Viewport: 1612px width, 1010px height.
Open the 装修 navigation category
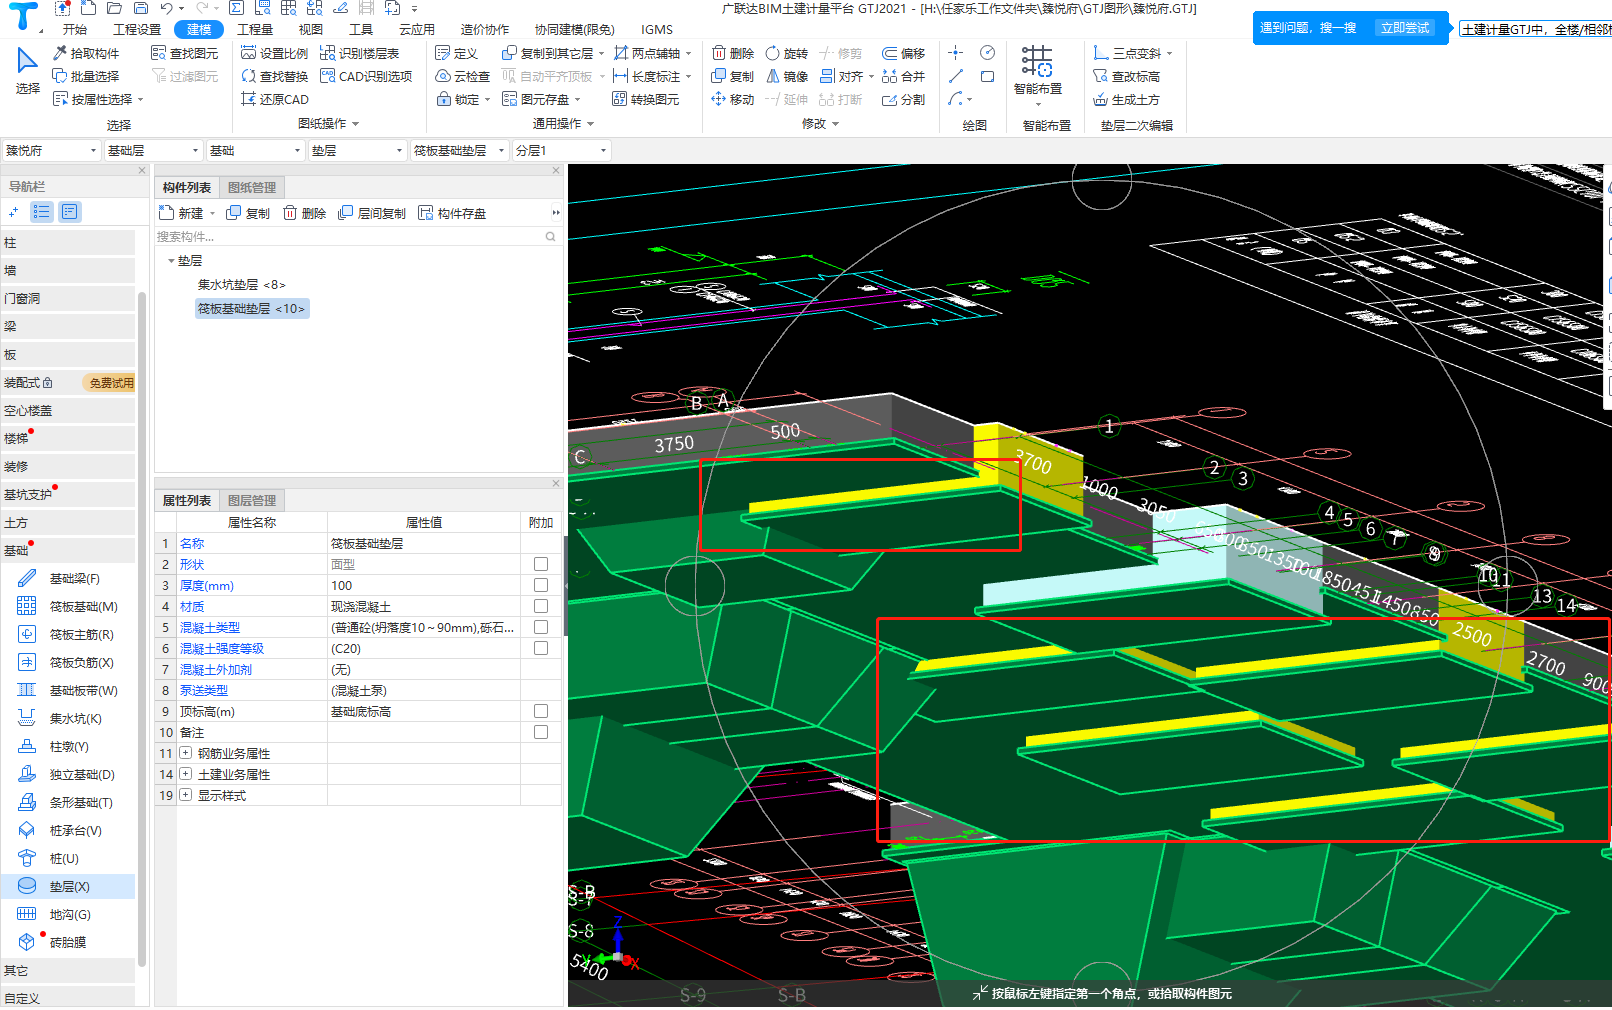click(68, 466)
